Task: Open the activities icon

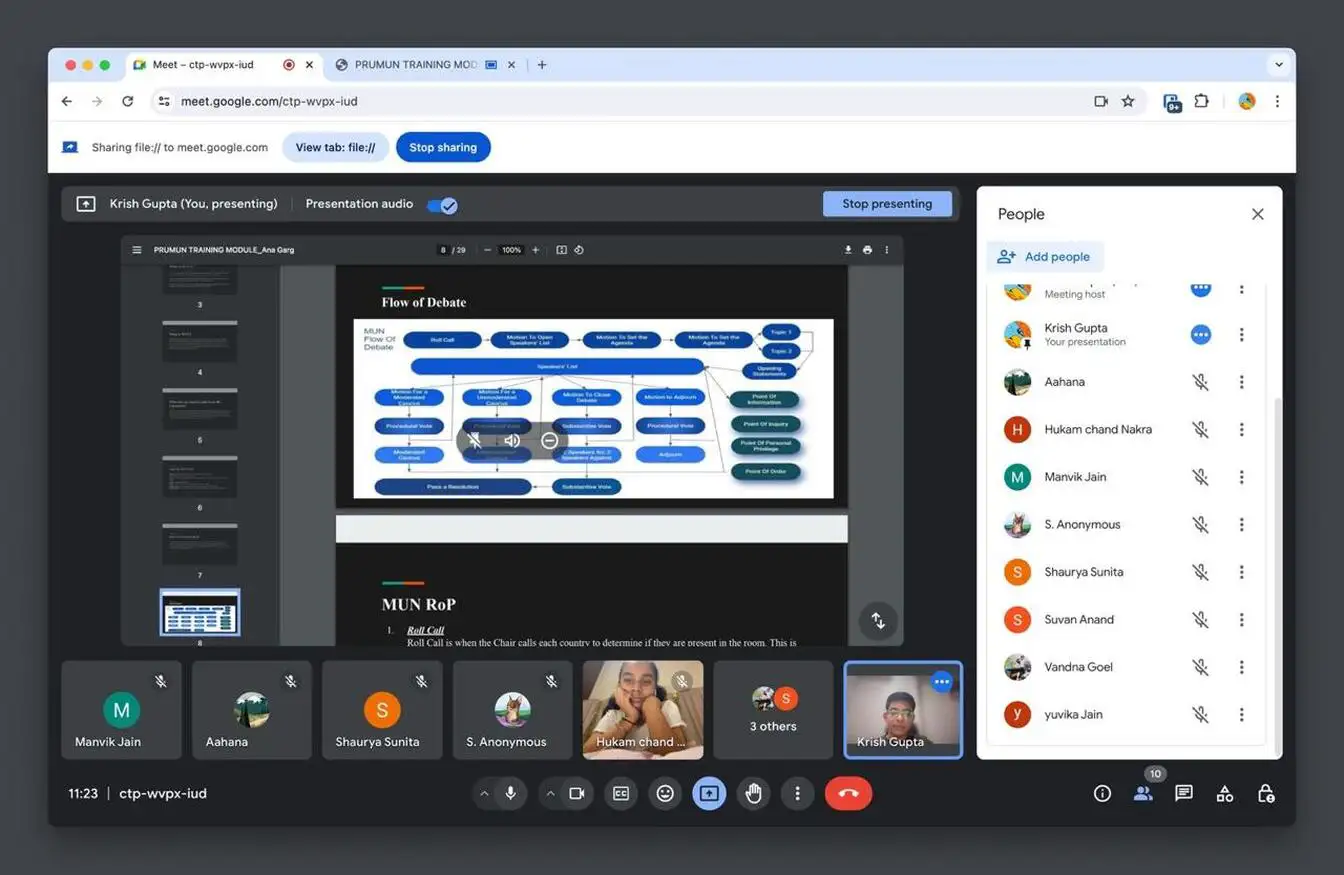Action: 1224,793
